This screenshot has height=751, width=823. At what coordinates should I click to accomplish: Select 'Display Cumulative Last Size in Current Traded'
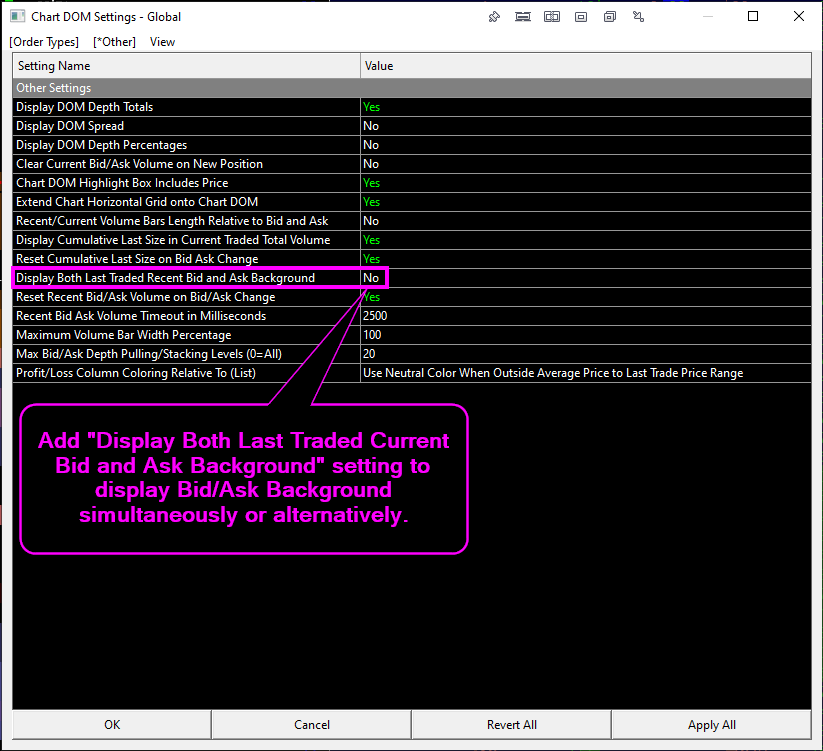point(186,240)
